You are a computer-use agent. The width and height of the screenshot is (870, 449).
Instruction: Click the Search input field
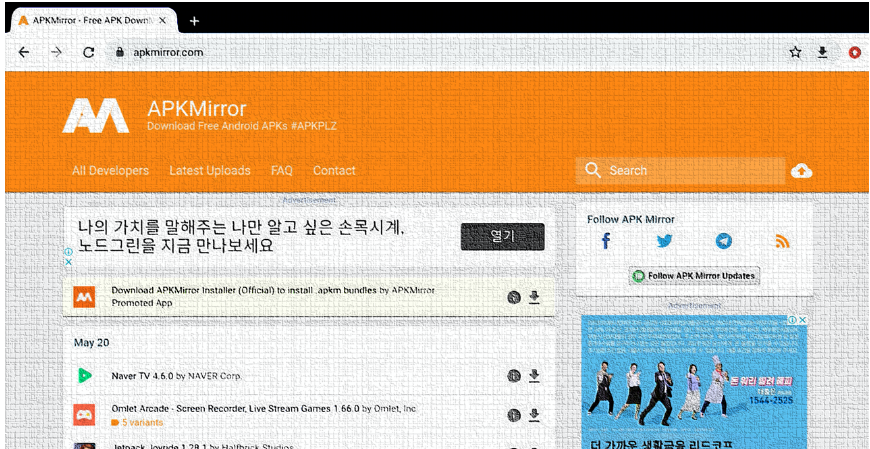(680, 170)
